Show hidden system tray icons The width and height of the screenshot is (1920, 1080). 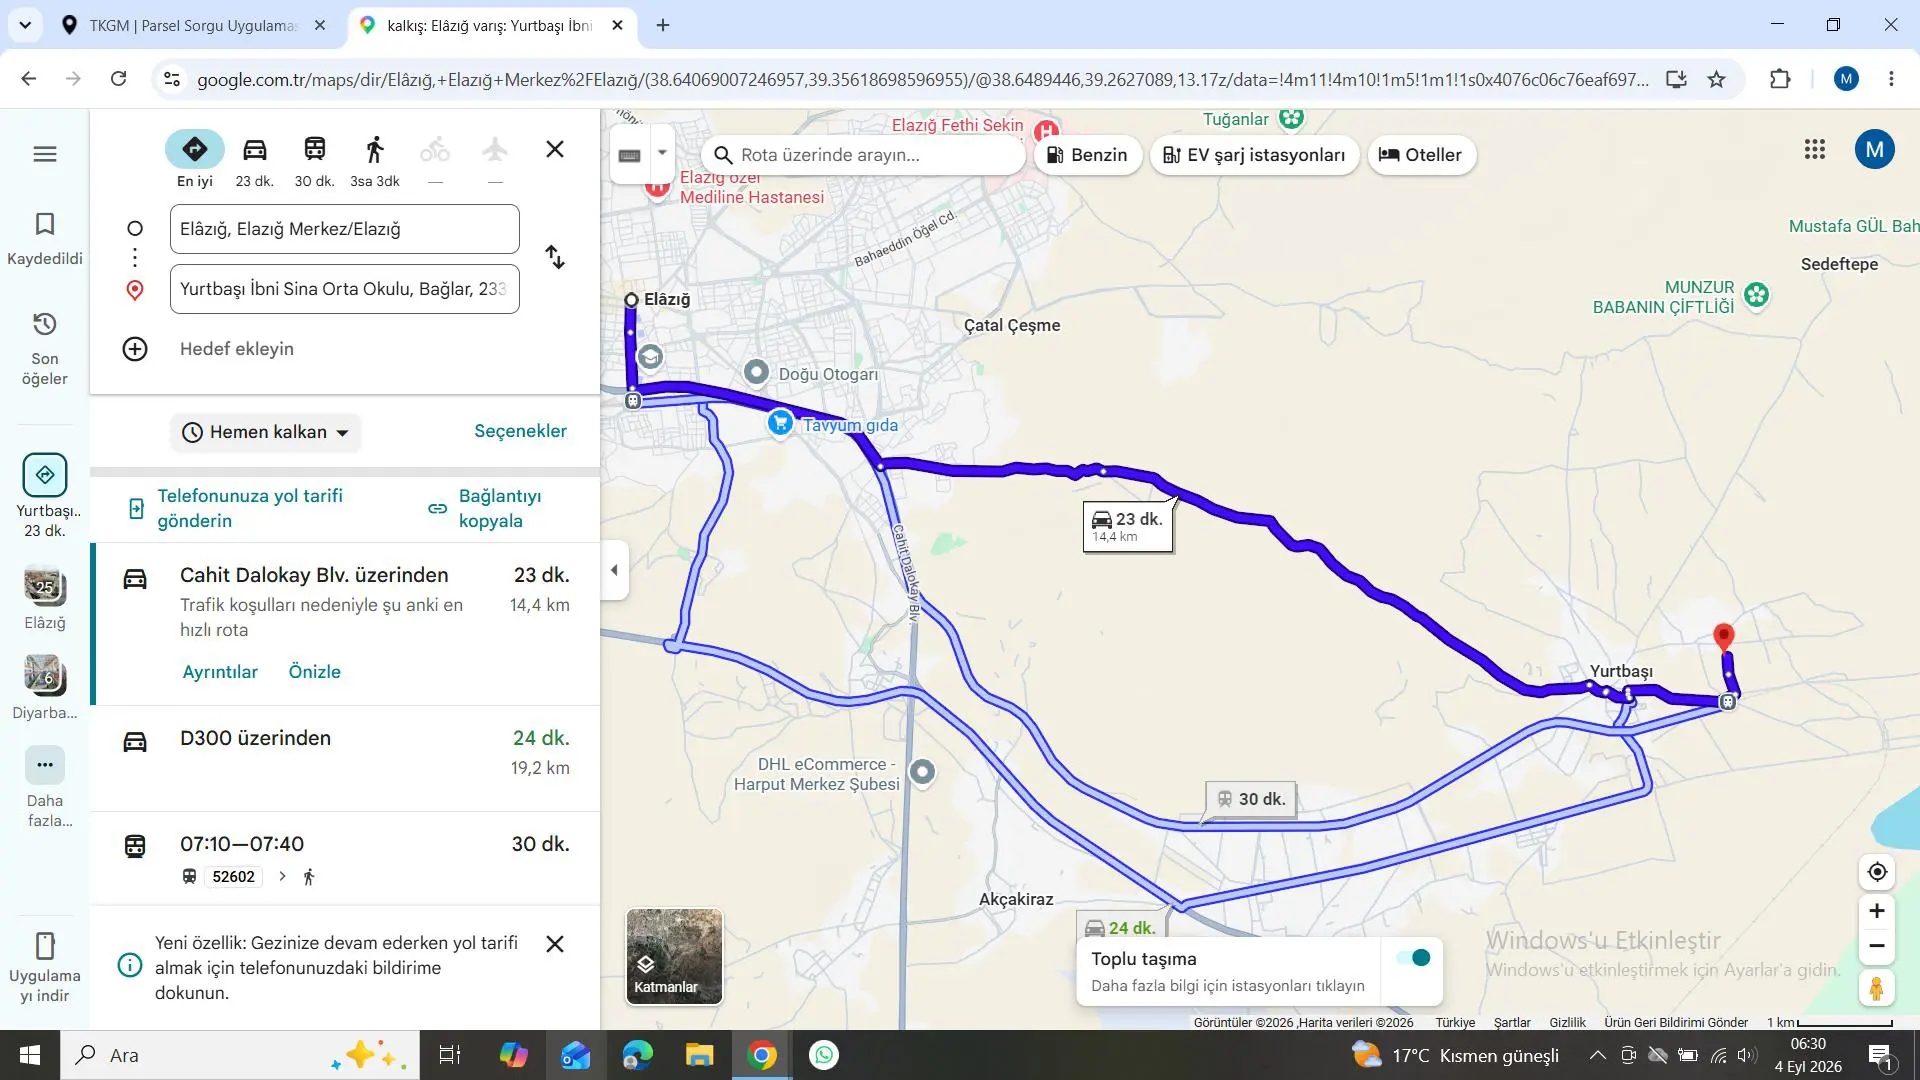1597,1055
